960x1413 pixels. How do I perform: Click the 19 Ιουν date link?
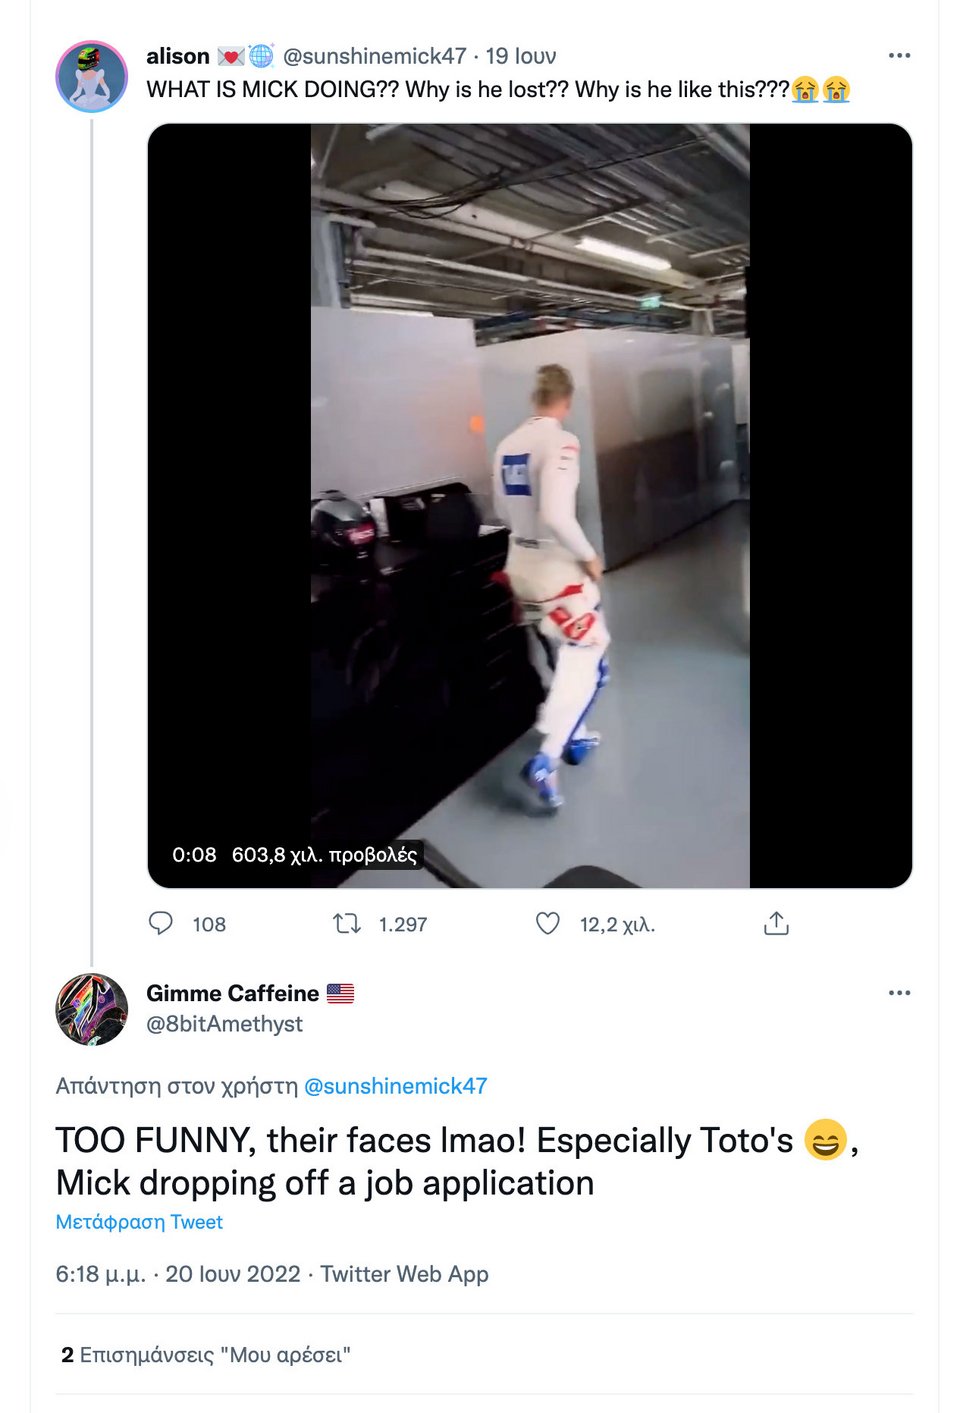pos(521,56)
